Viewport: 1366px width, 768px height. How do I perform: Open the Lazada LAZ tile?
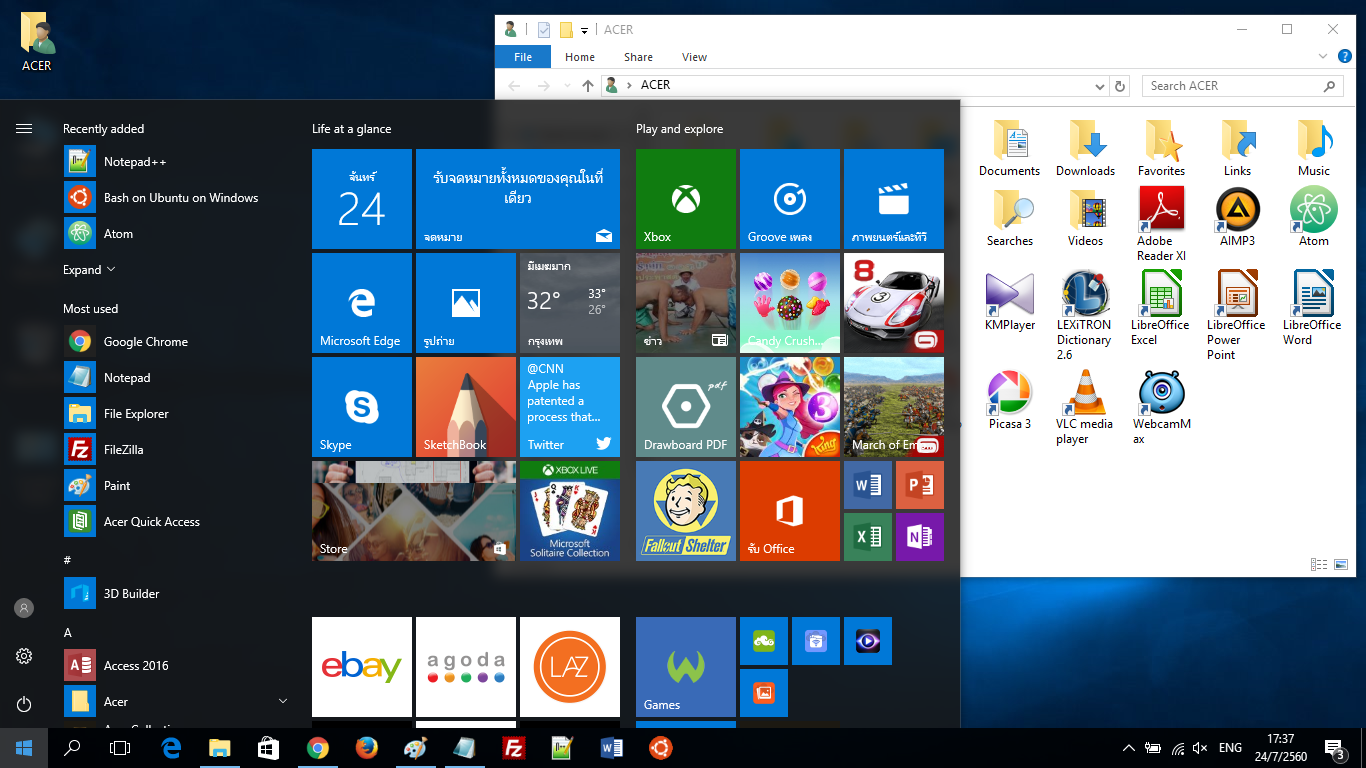coord(570,667)
